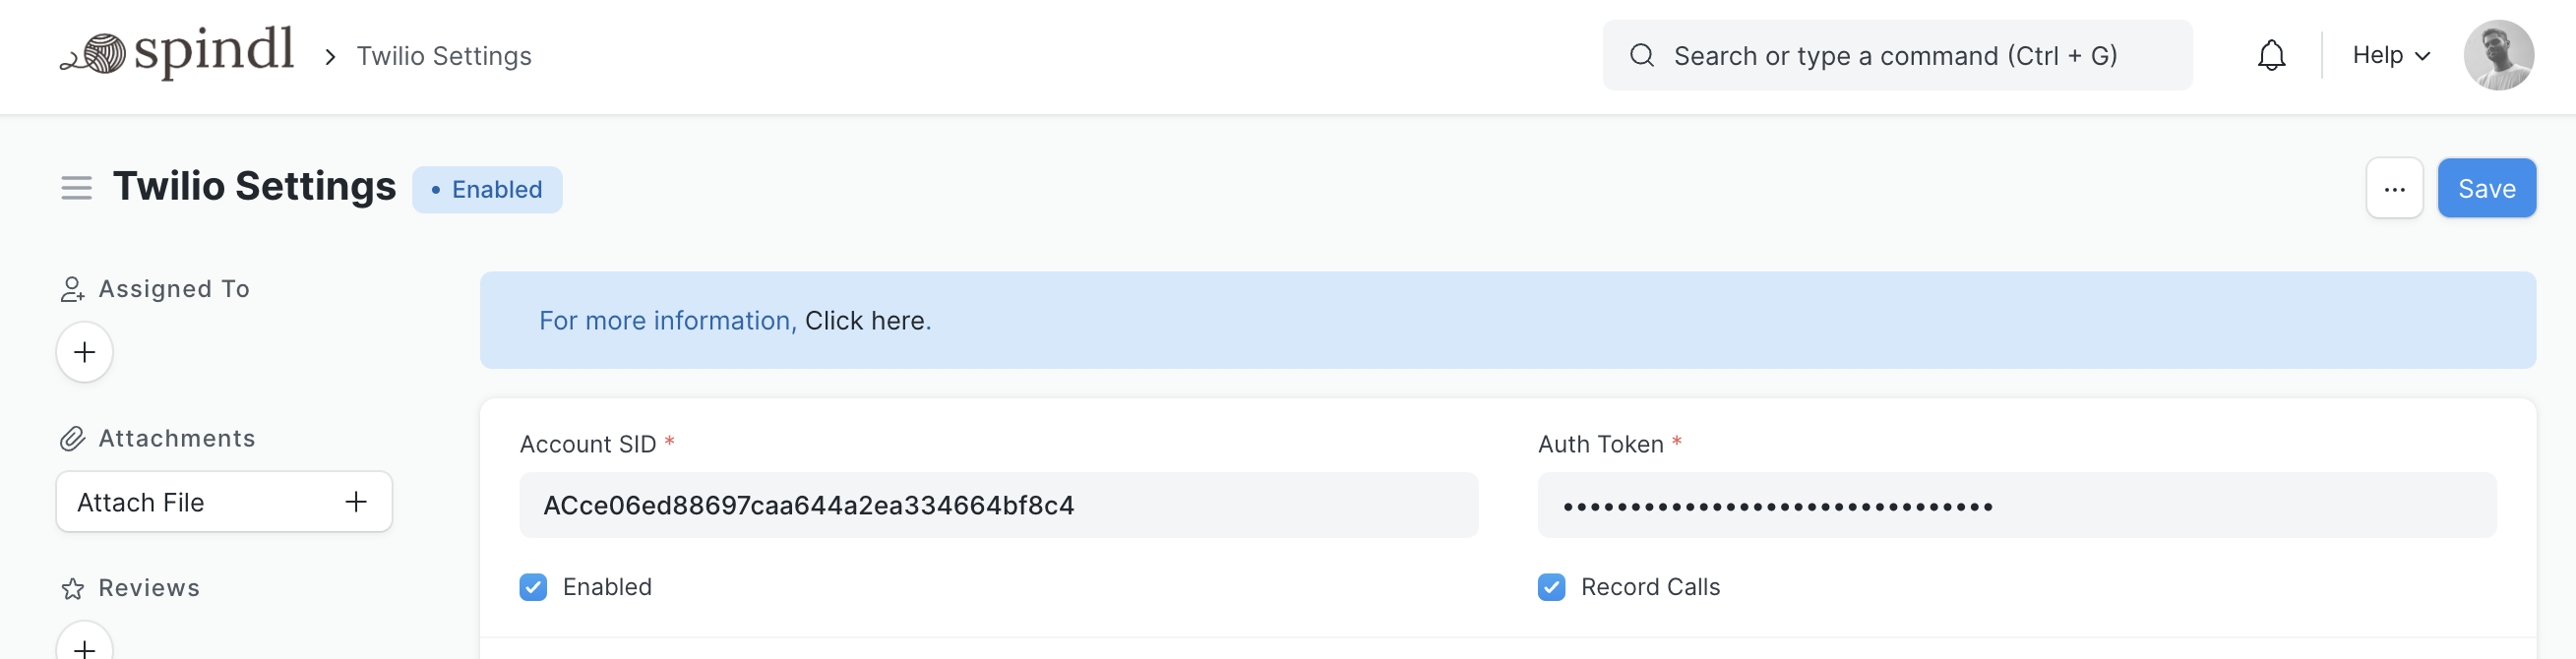Focus the Auth Token field
Image resolution: width=2576 pixels, height=659 pixels.
[2016, 506]
